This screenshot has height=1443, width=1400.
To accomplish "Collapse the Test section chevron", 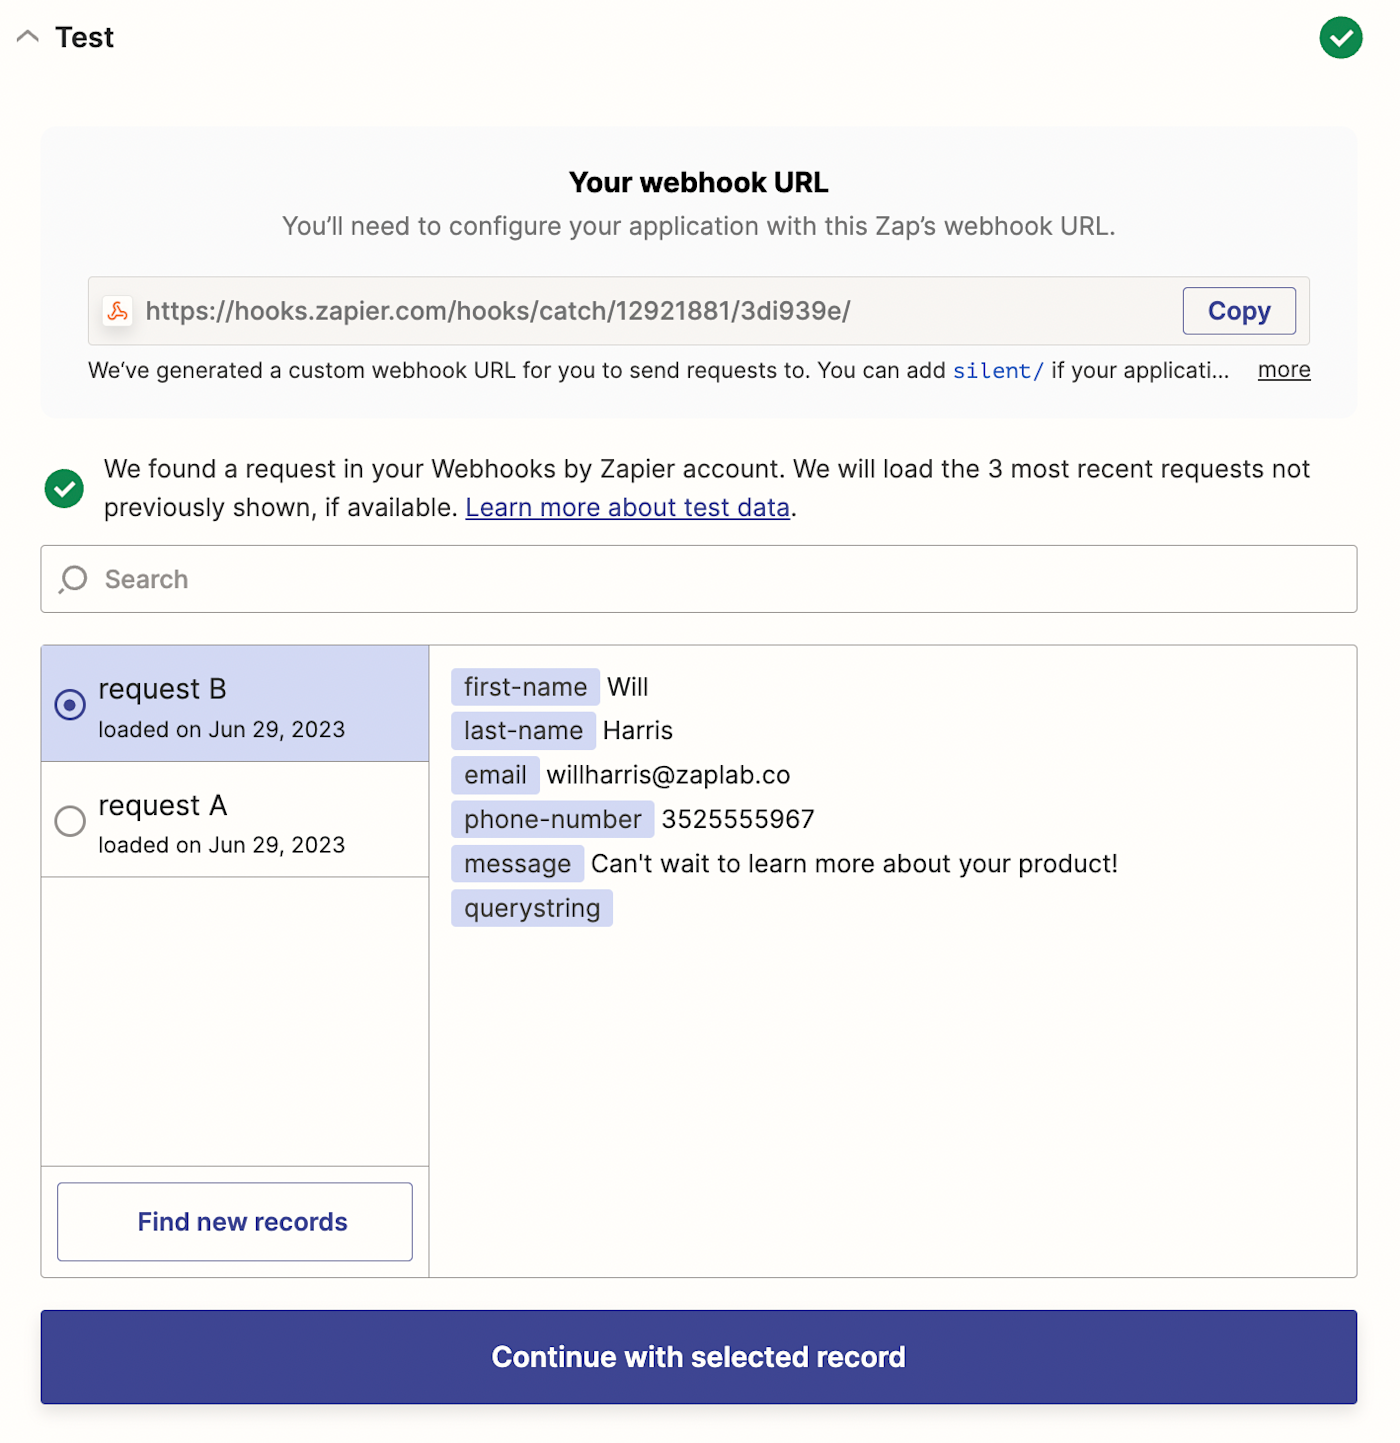I will click(28, 37).
